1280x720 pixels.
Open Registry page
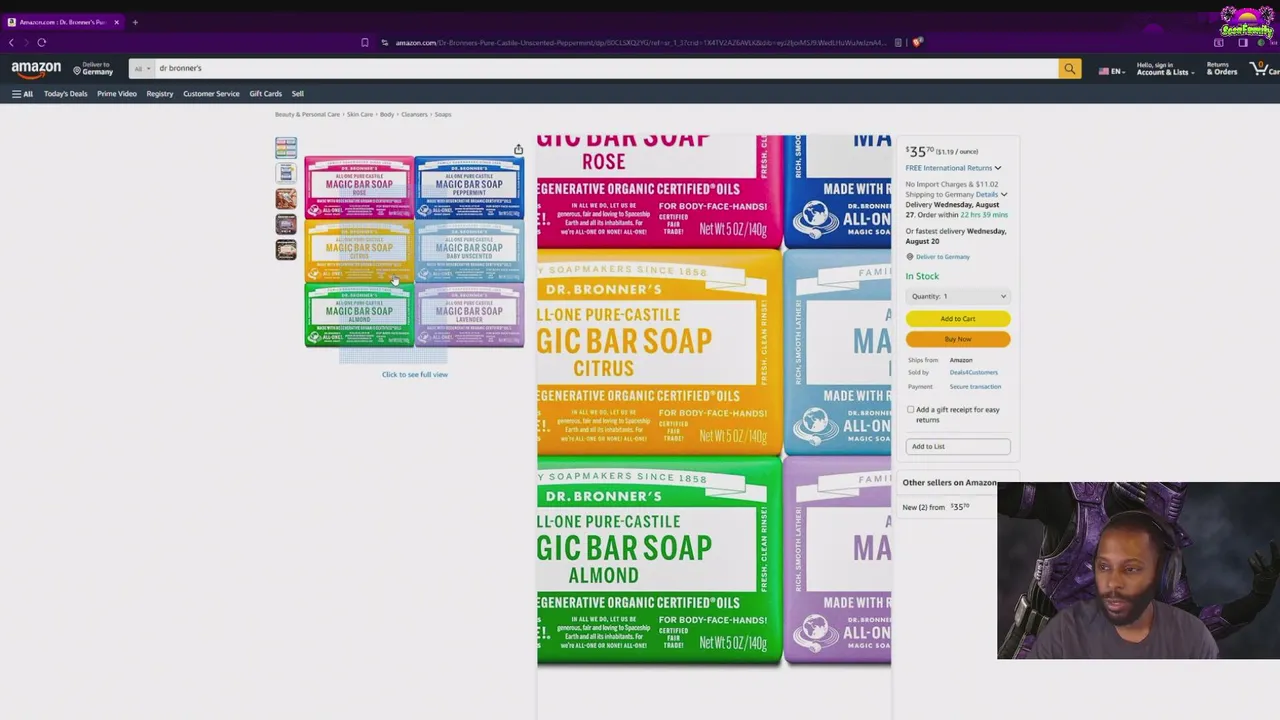pos(160,94)
